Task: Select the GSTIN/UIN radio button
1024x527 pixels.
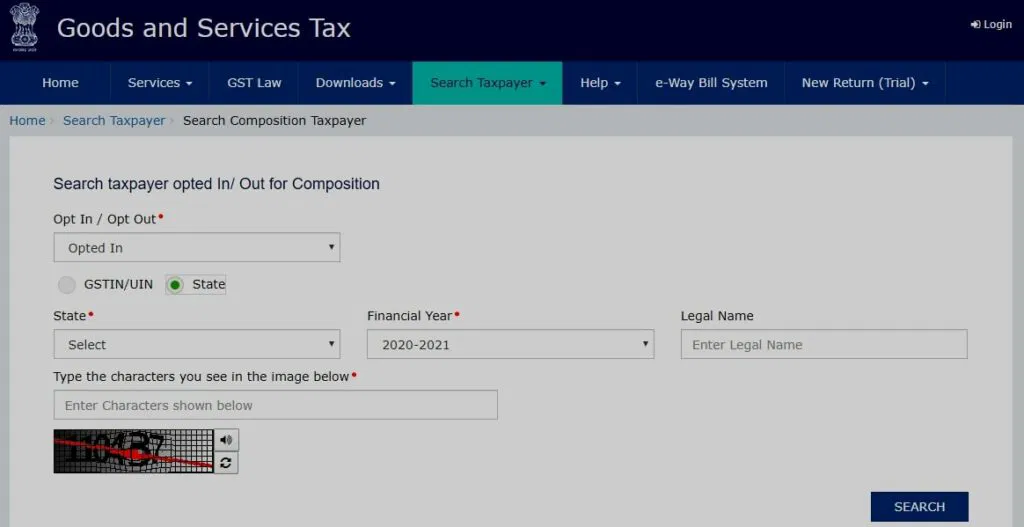Action: 67,285
